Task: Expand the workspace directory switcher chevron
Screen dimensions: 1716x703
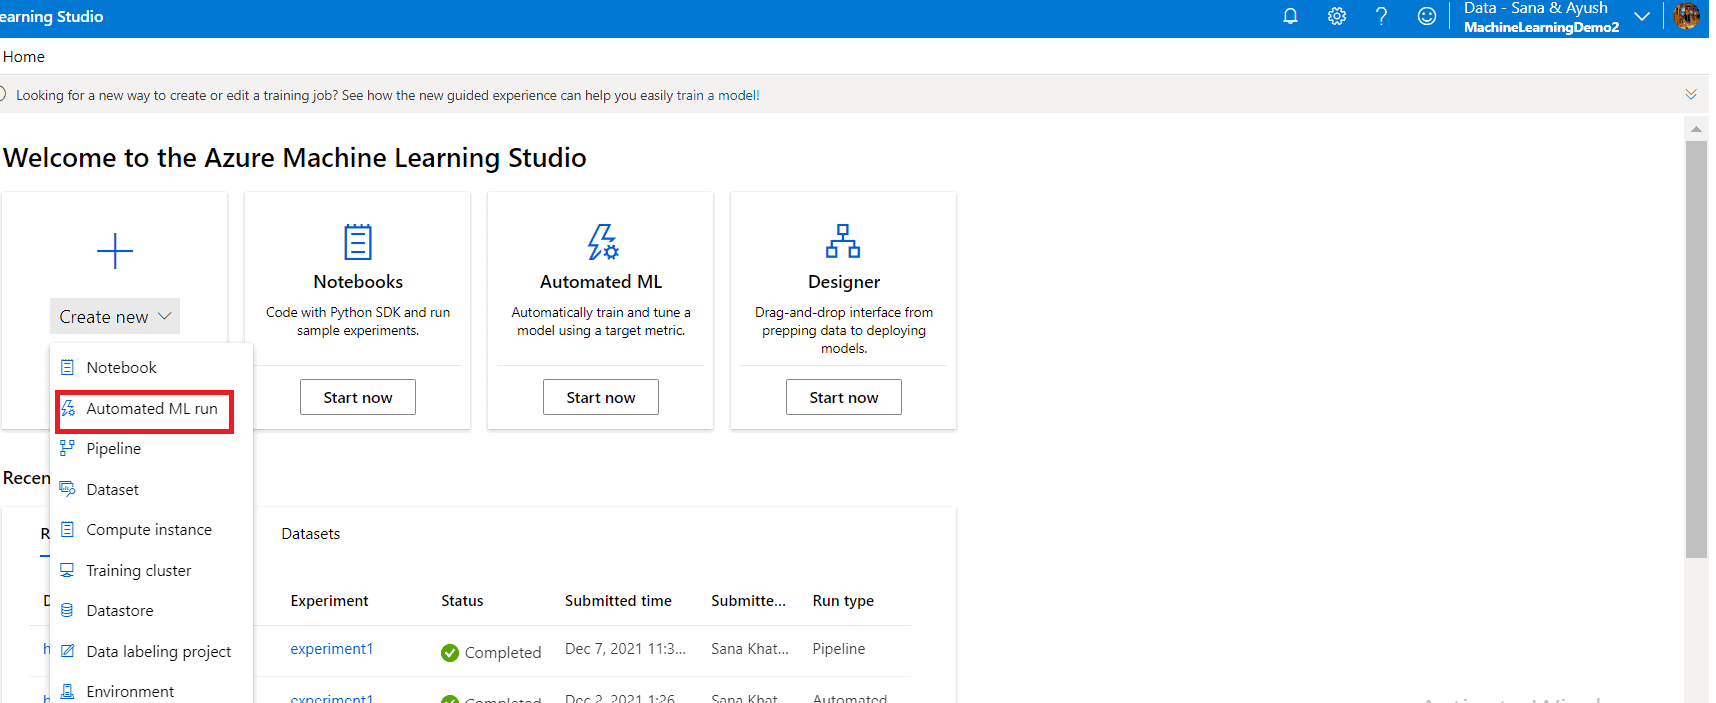Action: 1641,16
